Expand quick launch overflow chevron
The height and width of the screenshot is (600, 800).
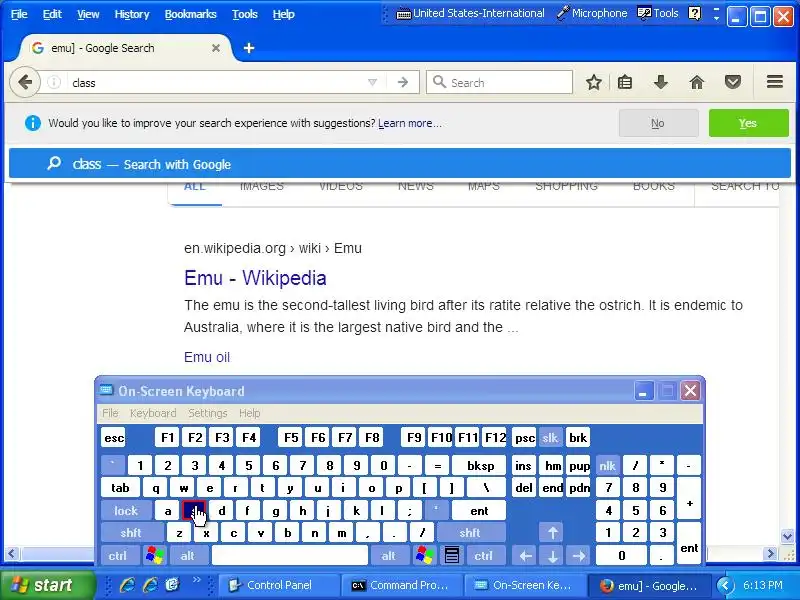(196, 580)
